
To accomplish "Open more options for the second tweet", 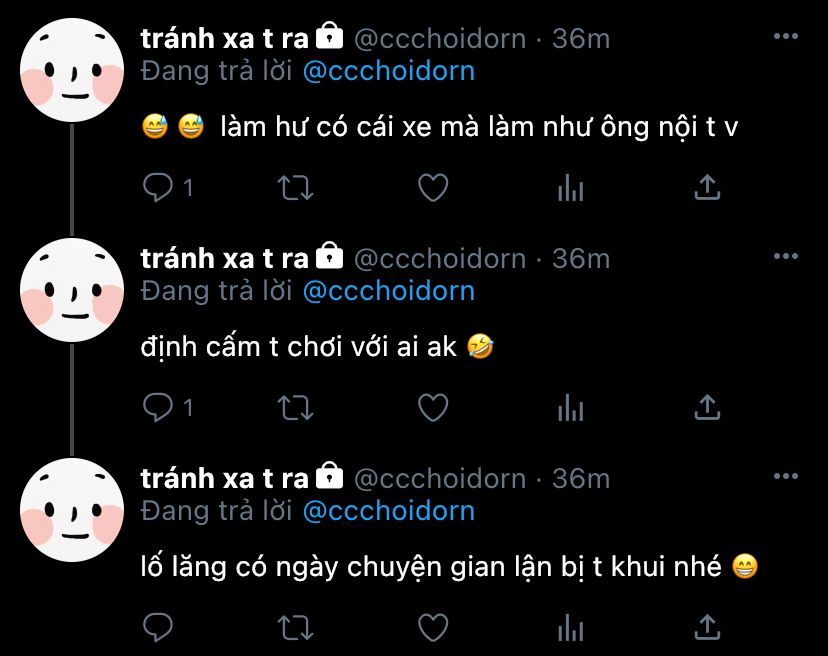I will point(785,256).
